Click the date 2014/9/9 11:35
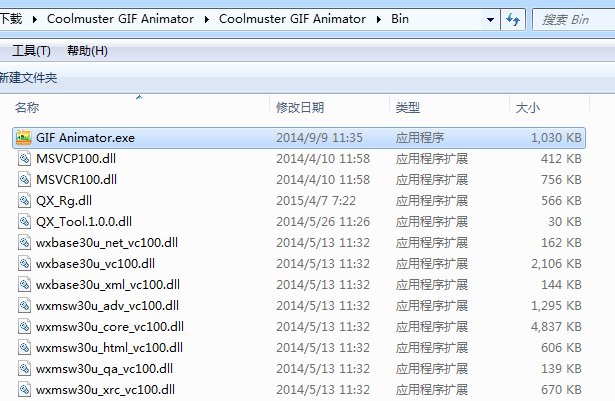 pos(319,138)
